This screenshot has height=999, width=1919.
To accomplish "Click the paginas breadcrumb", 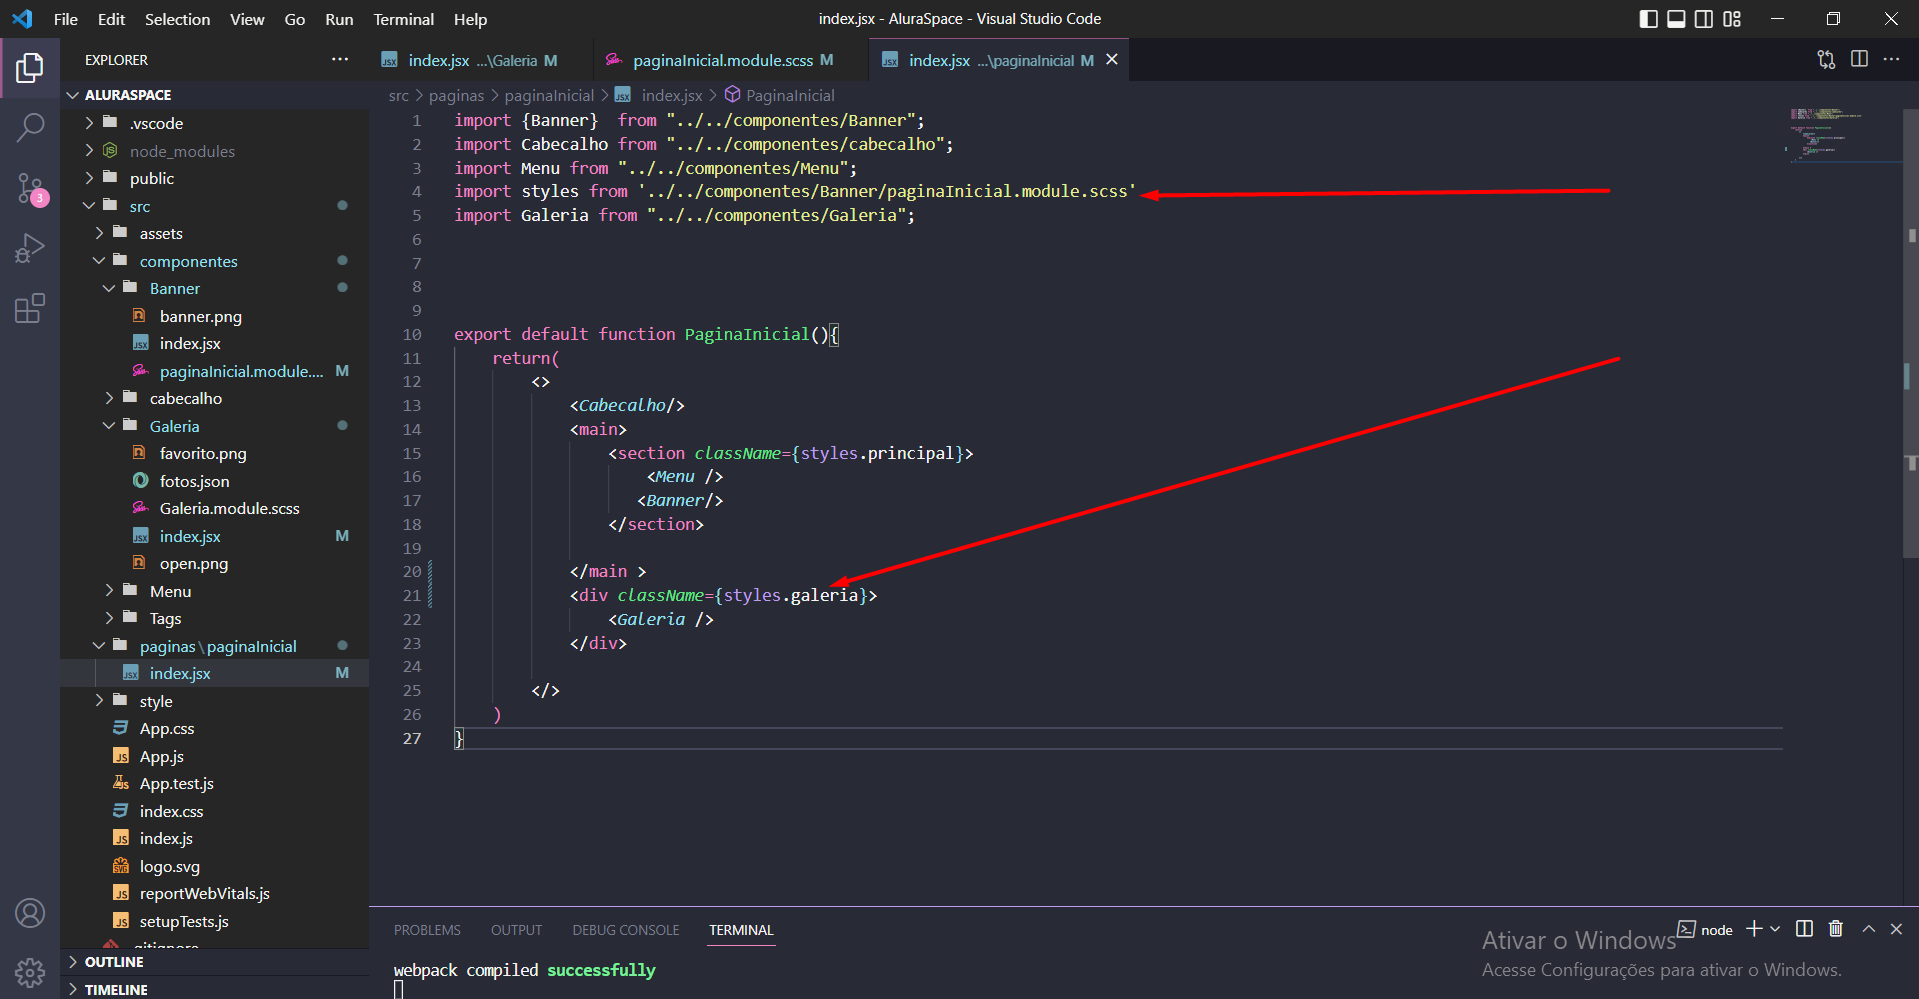I will [x=456, y=95].
